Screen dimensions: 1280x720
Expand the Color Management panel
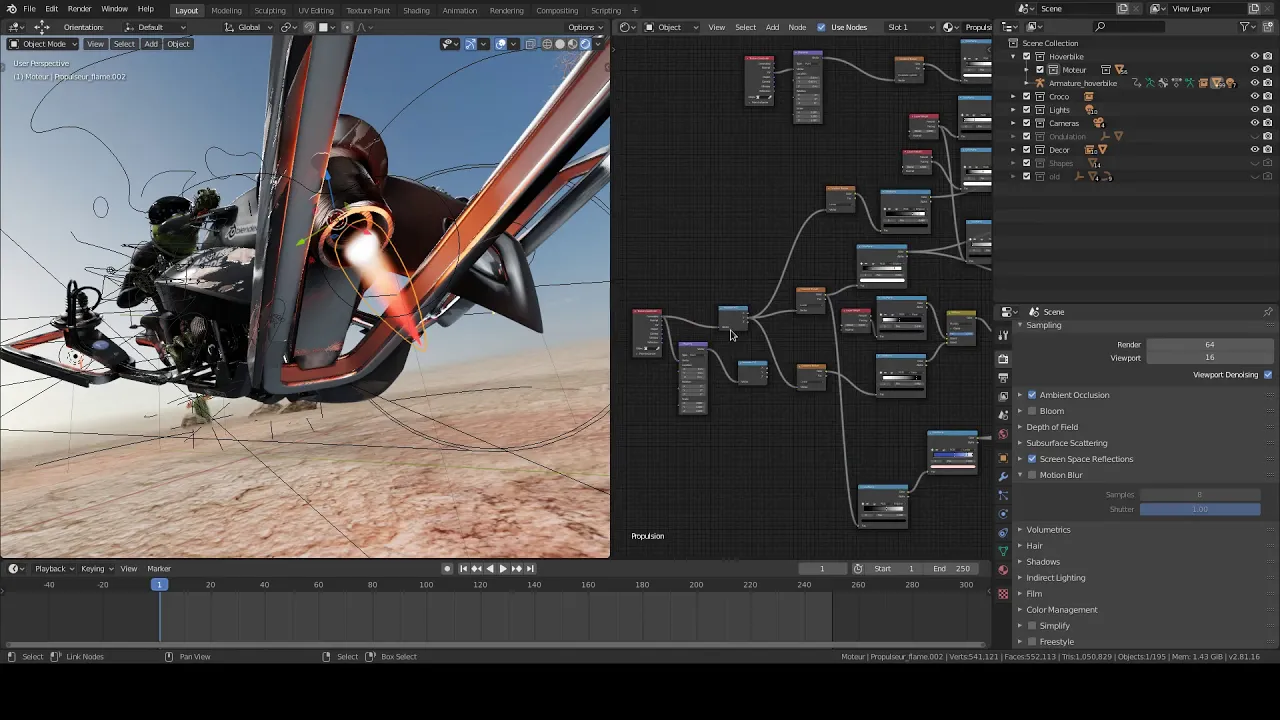[1061, 610]
